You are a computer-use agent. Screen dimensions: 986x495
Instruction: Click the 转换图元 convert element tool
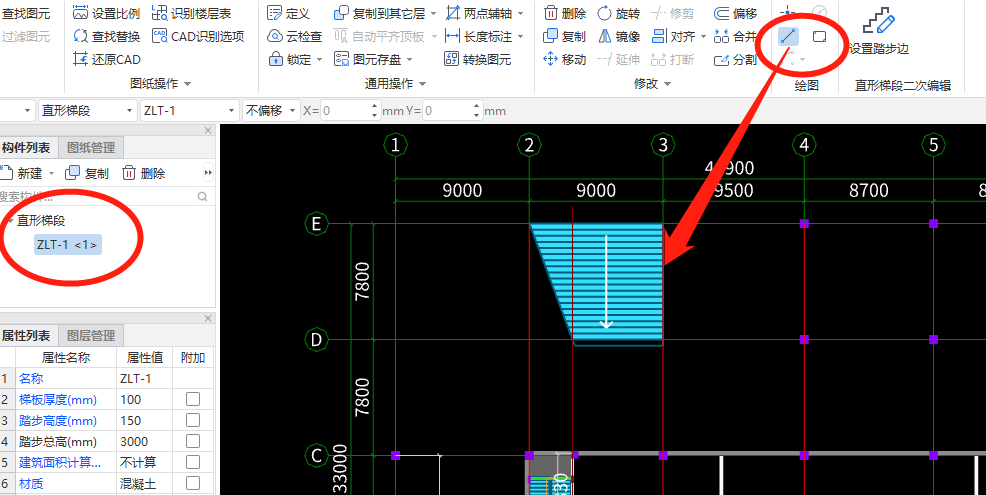tap(478, 60)
